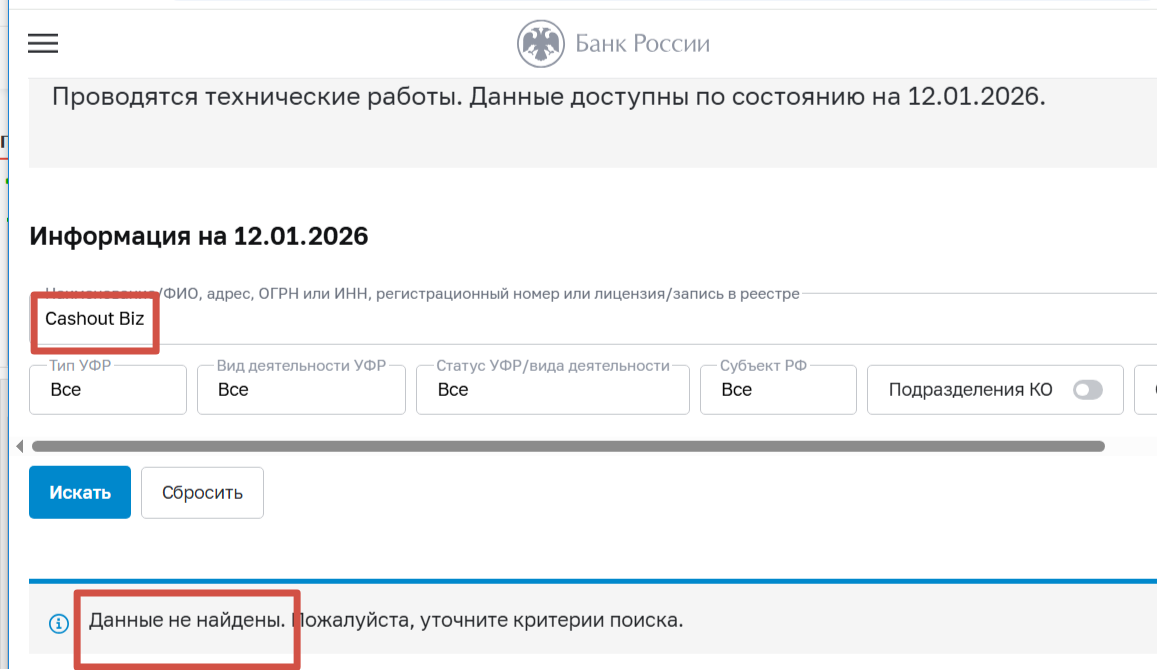Toggle the Подразделения КО switch

pyautogui.click(x=1087, y=390)
